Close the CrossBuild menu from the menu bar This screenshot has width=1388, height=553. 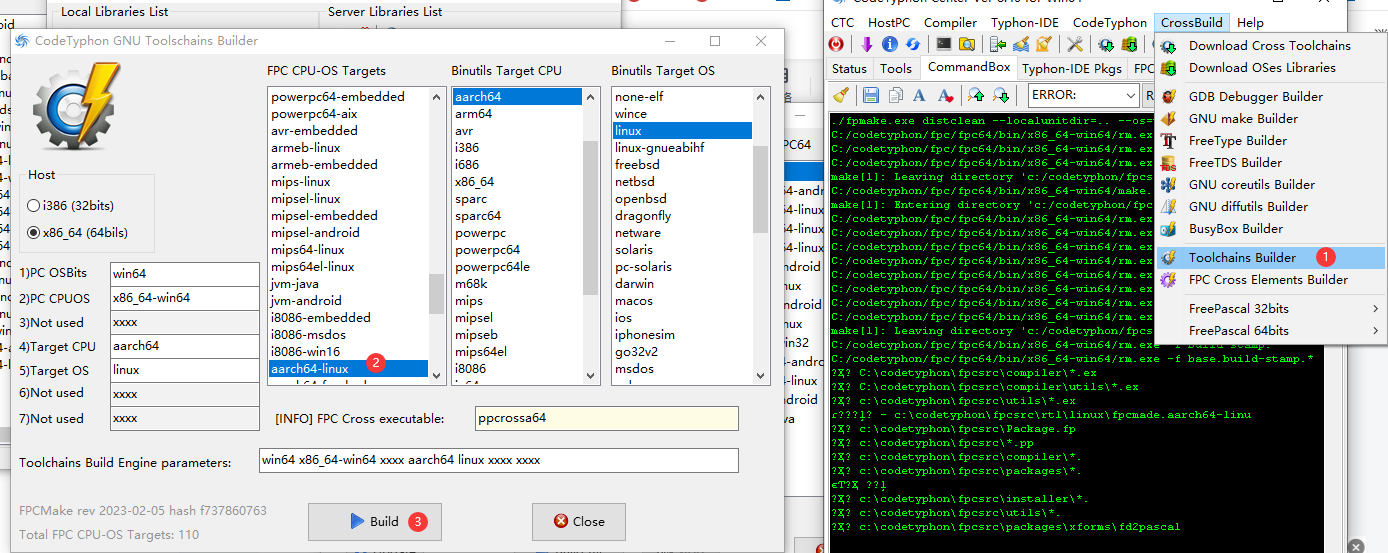point(1191,22)
